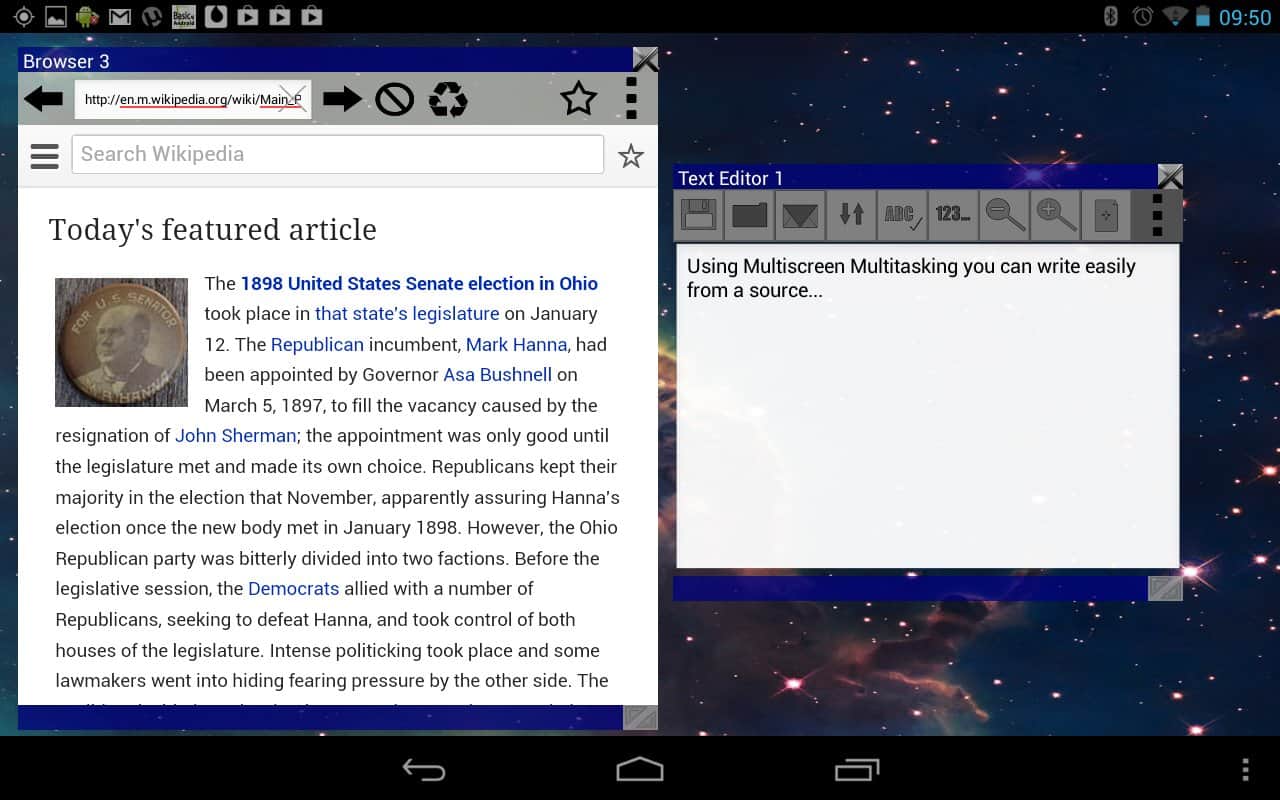The height and width of the screenshot is (800, 1280).
Task: Click the browser forward arrow
Action: coord(342,99)
